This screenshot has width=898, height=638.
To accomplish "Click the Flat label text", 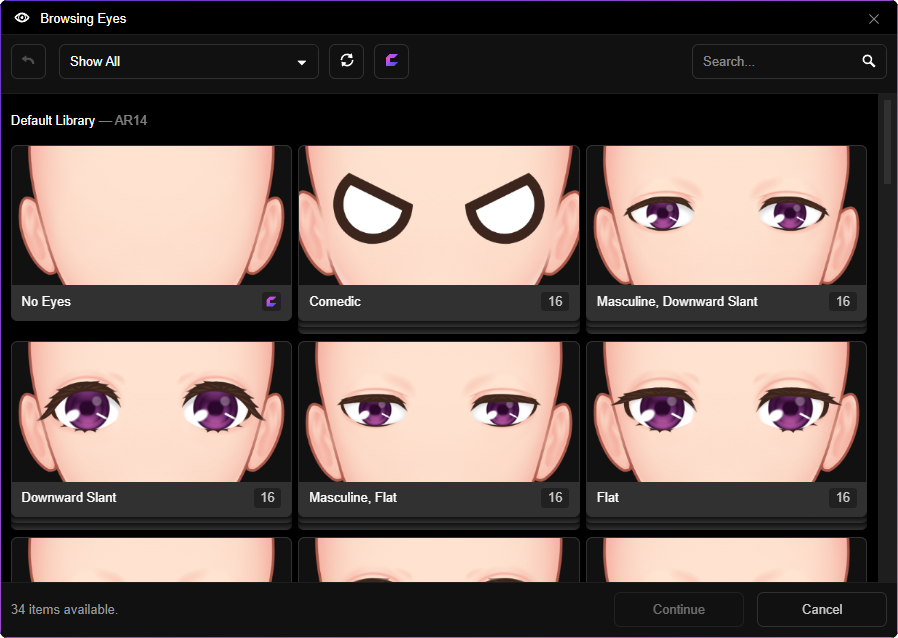I will pos(608,497).
